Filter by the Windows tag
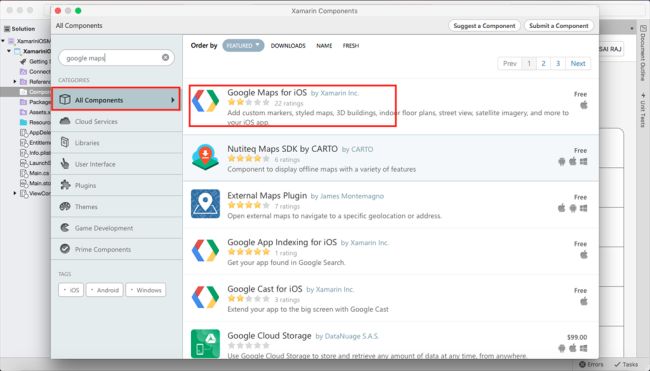 (x=146, y=290)
